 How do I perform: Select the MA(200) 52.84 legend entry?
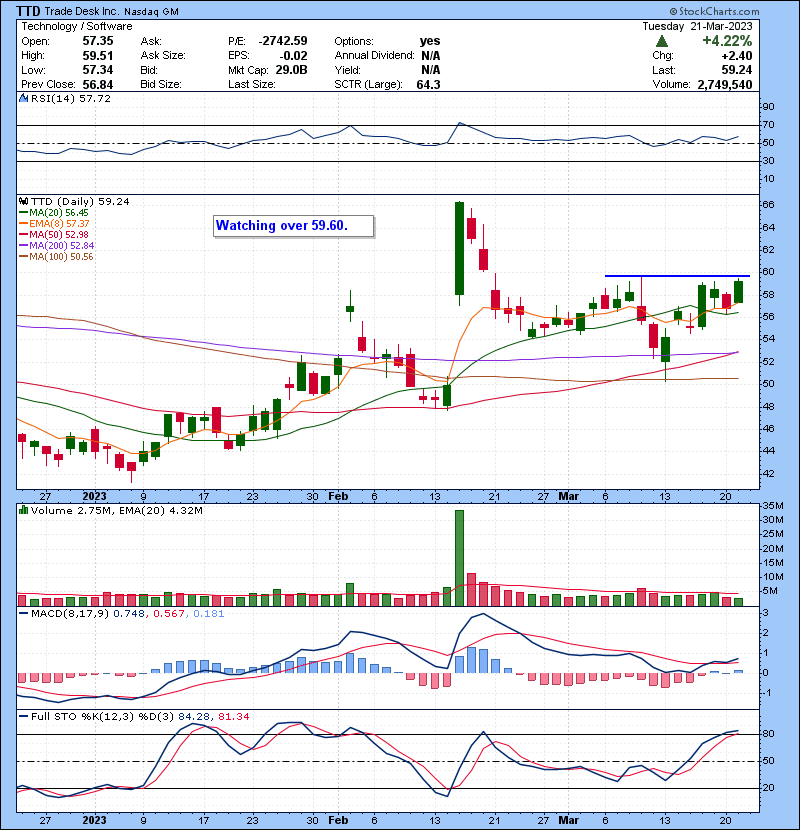56,246
